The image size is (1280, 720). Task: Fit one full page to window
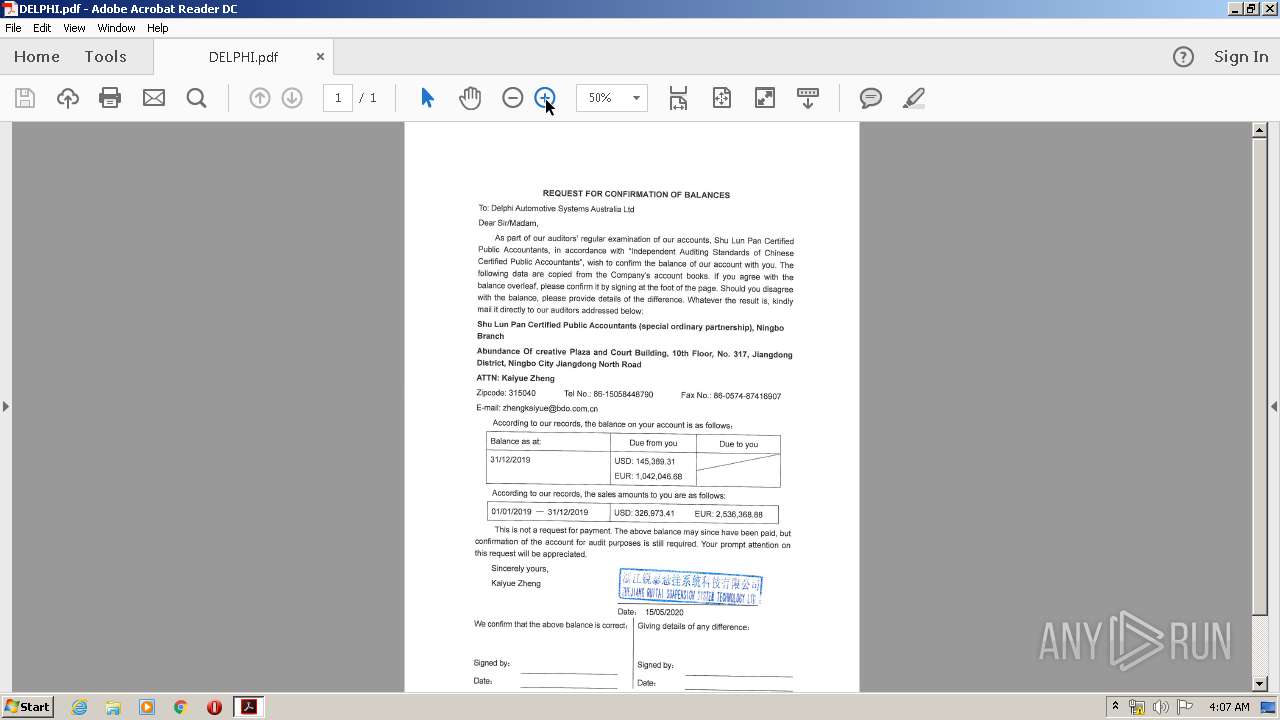pyautogui.click(x=722, y=98)
